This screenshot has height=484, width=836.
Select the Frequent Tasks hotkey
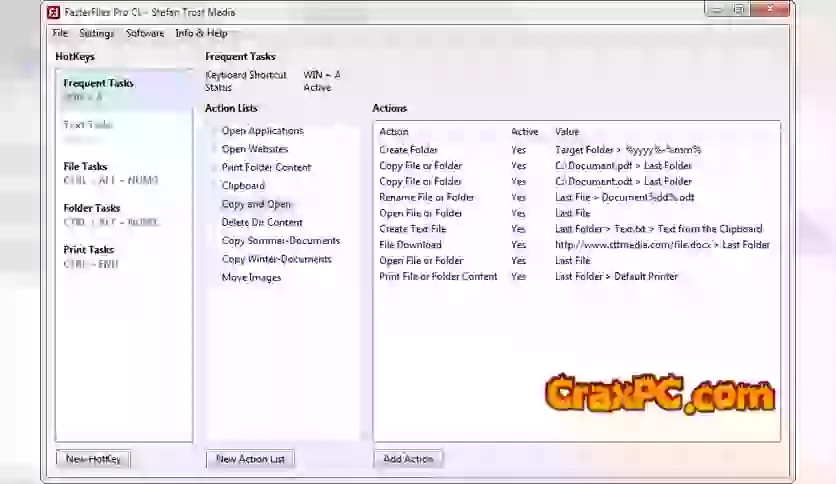[124, 90]
